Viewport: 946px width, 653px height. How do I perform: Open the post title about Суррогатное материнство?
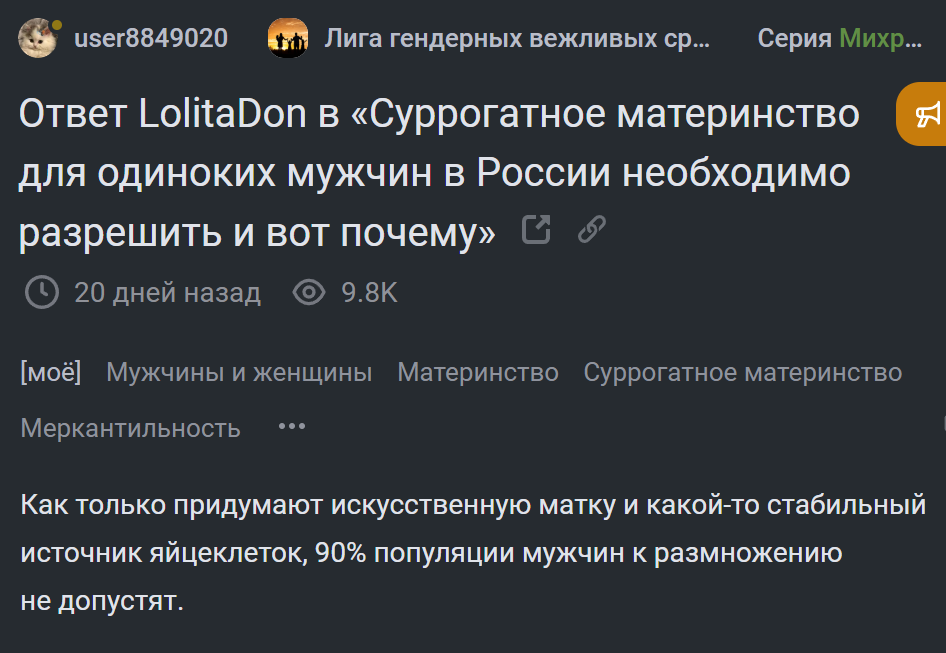(438, 173)
